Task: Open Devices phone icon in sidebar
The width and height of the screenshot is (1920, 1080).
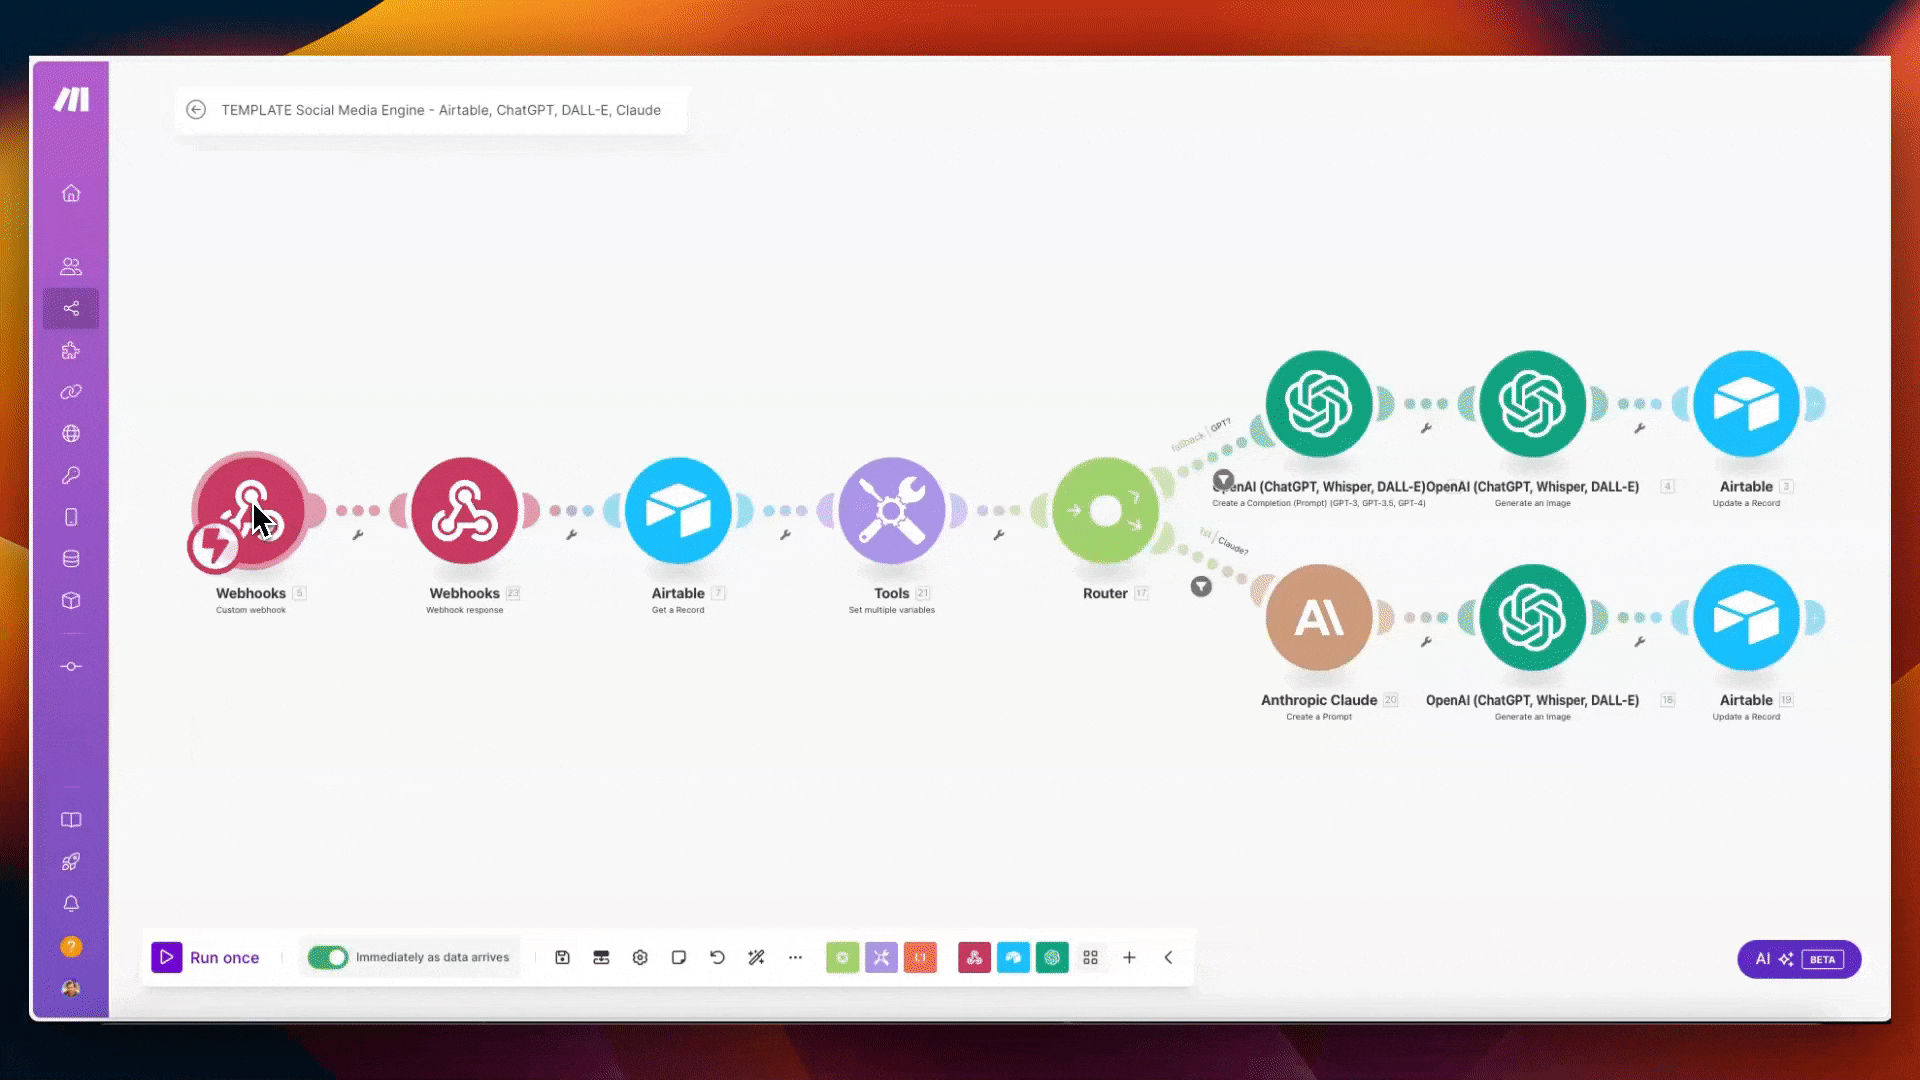Action: pos(71,517)
